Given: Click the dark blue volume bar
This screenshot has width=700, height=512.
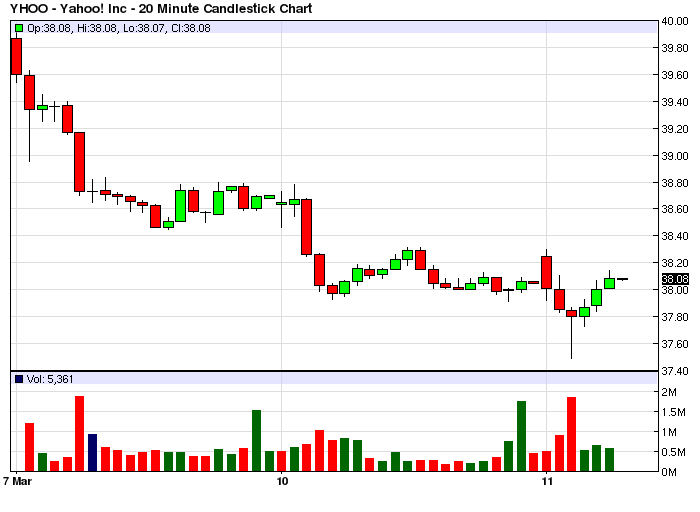Looking at the screenshot, I should 92,452.
